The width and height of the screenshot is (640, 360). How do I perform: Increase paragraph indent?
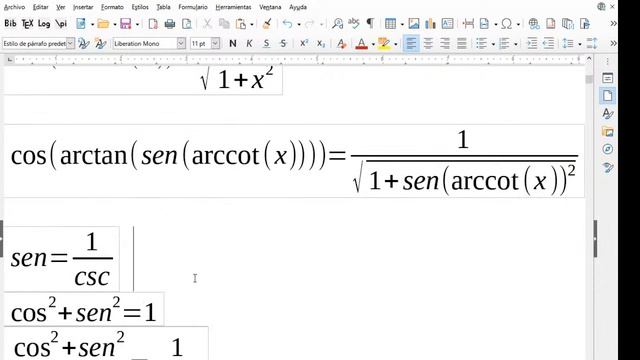(x=531, y=43)
